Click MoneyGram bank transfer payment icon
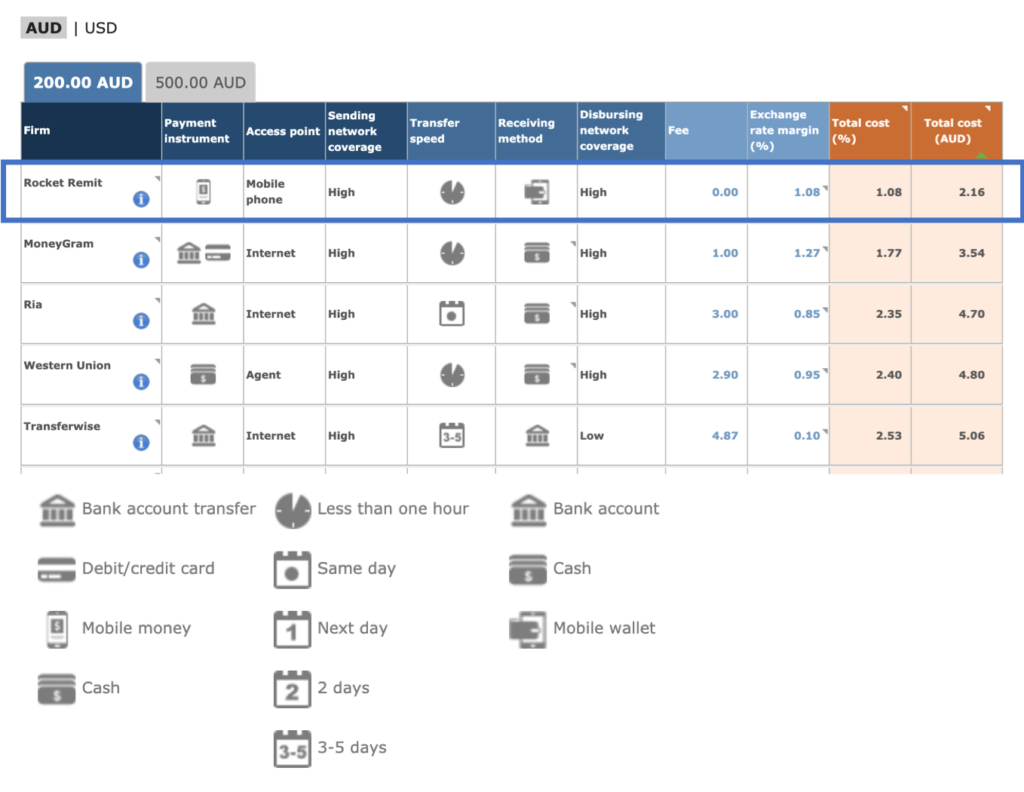Image resolution: width=1024 pixels, height=792 pixels. click(x=189, y=253)
